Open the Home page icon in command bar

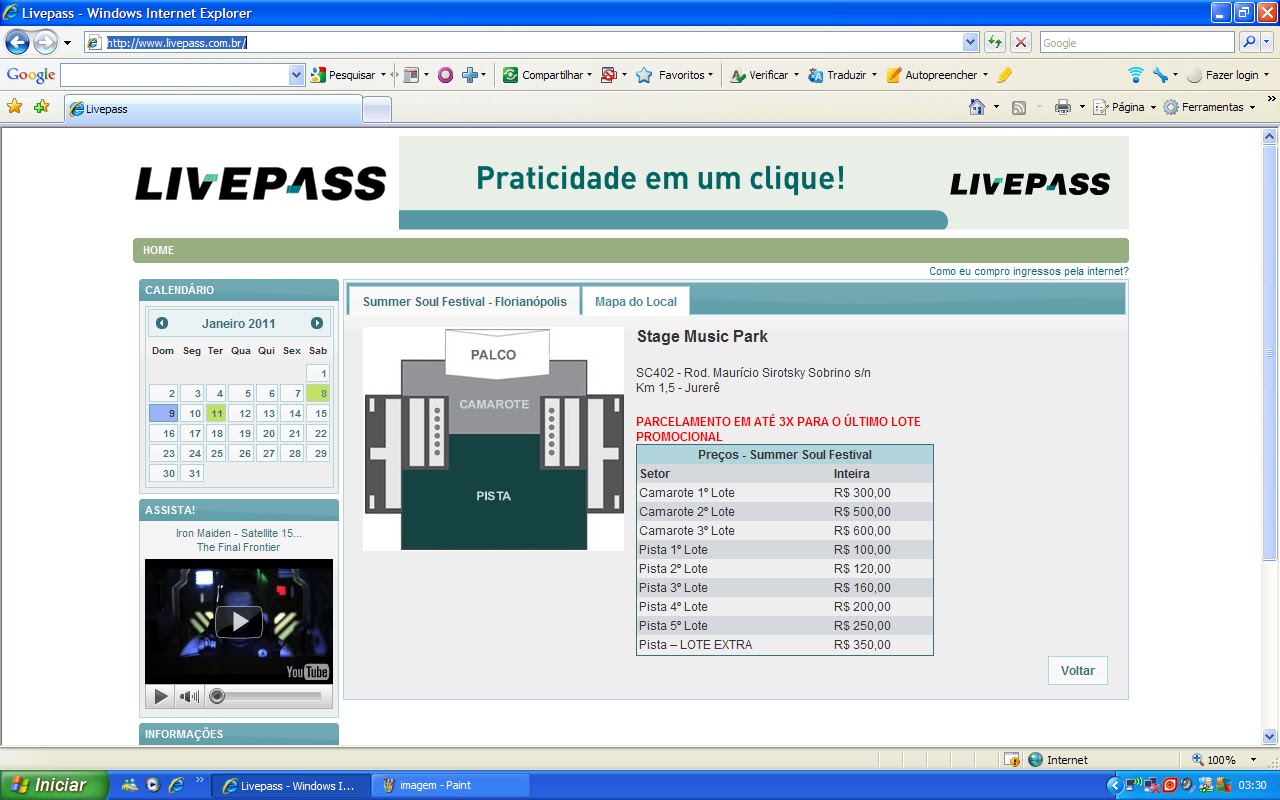pyautogui.click(x=977, y=107)
